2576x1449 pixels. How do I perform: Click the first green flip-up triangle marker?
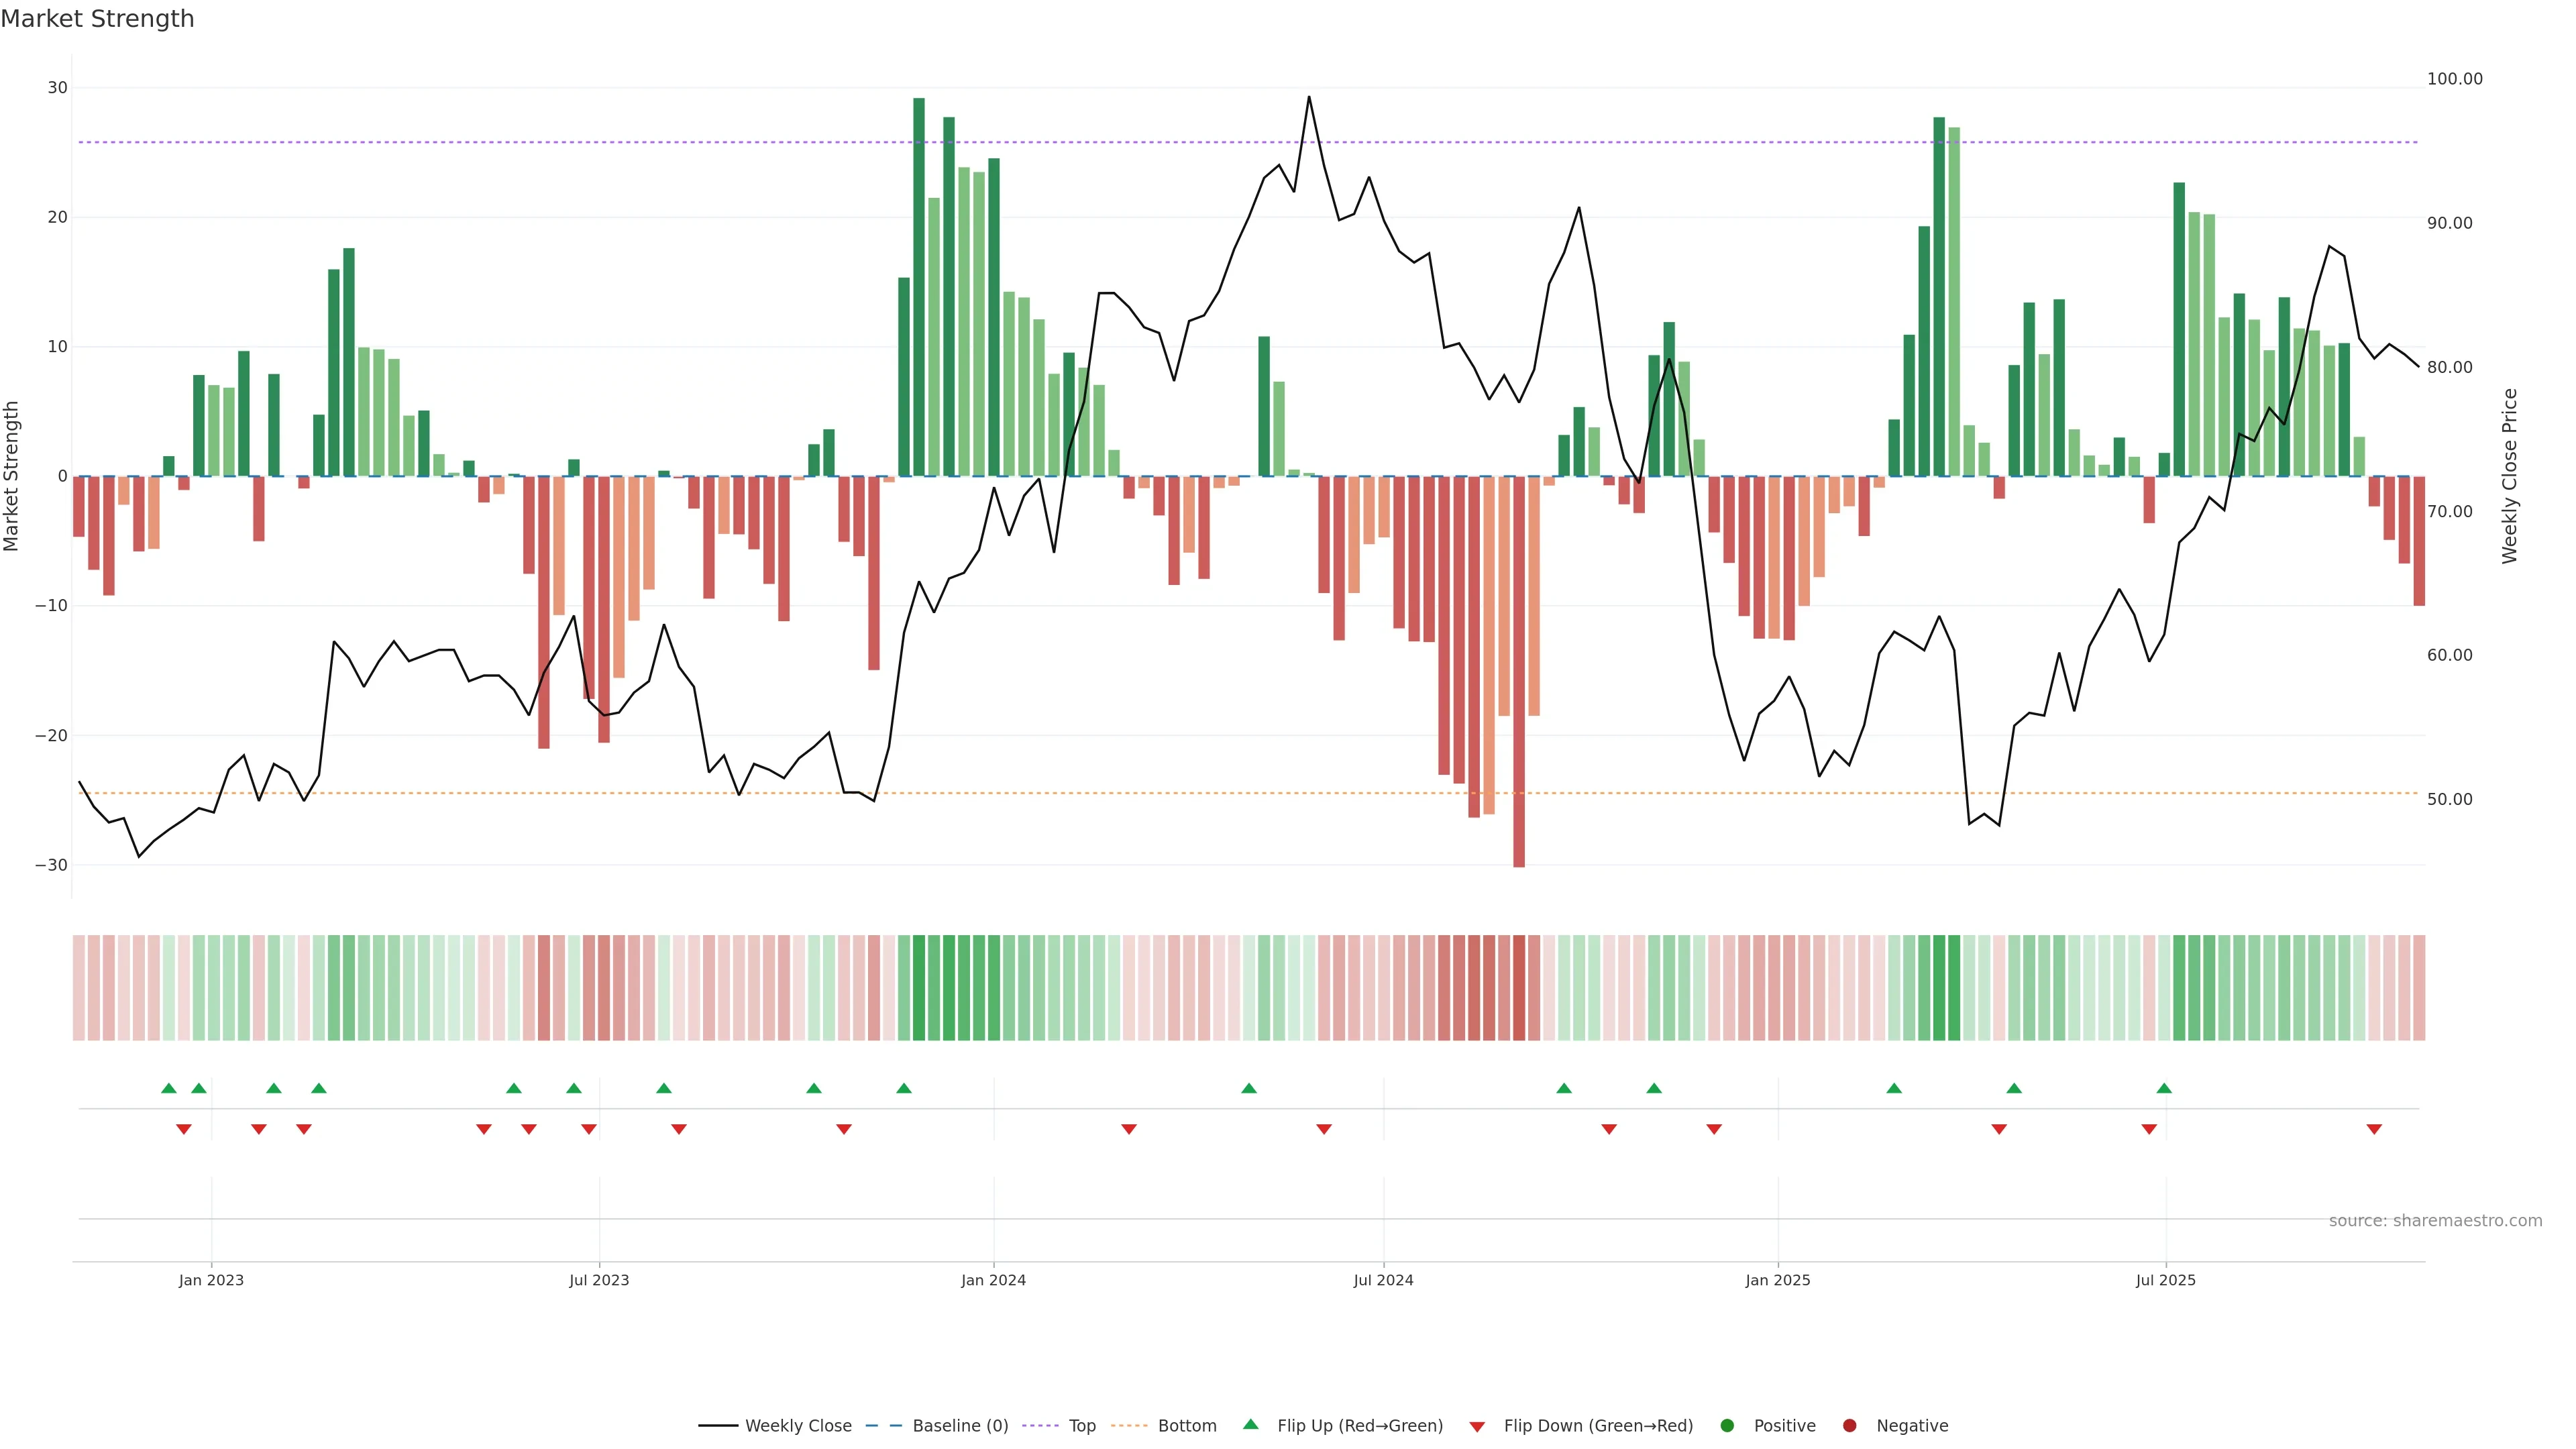pos(169,1088)
